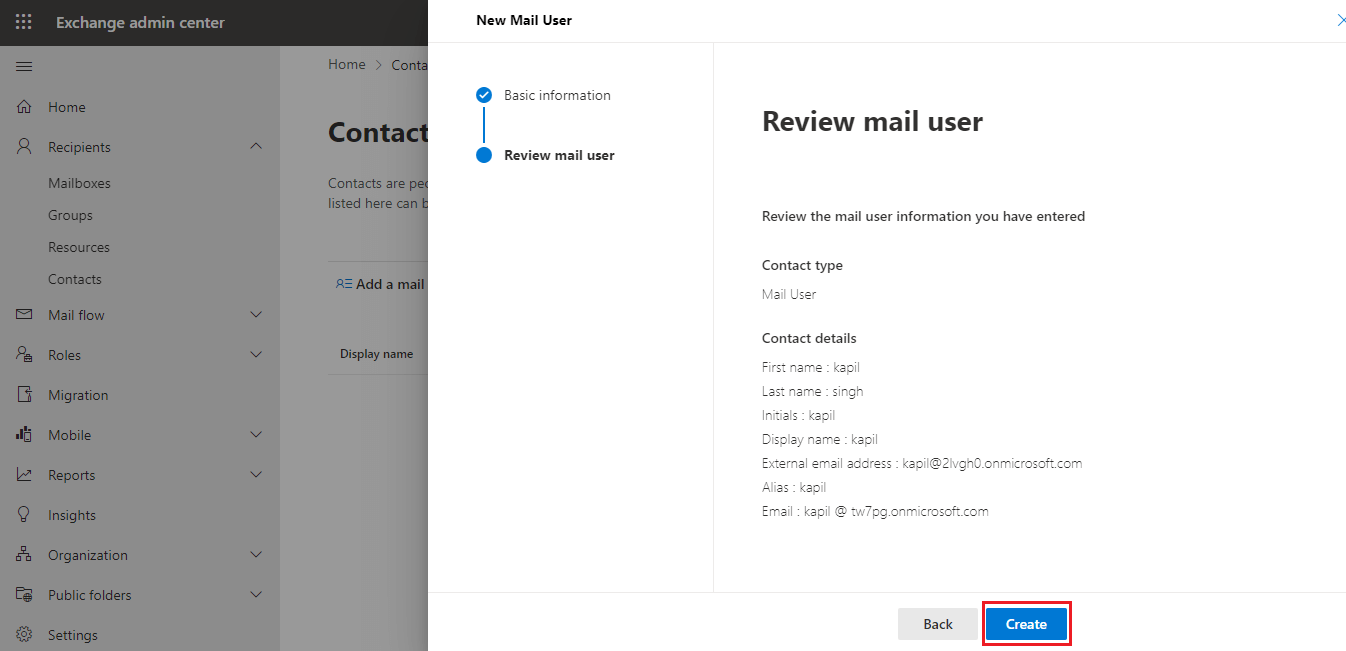
Task: Go to Basic information wizard step
Action: [557, 95]
